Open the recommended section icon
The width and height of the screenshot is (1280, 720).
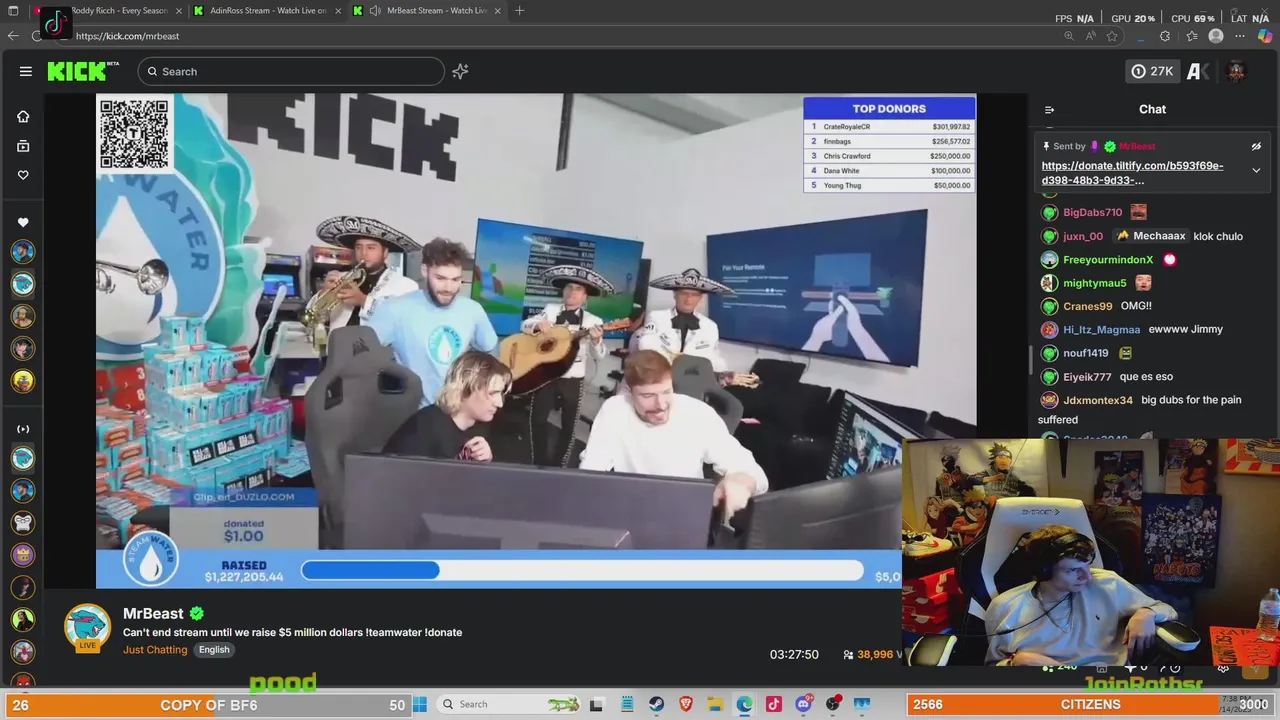[x=23, y=429]
